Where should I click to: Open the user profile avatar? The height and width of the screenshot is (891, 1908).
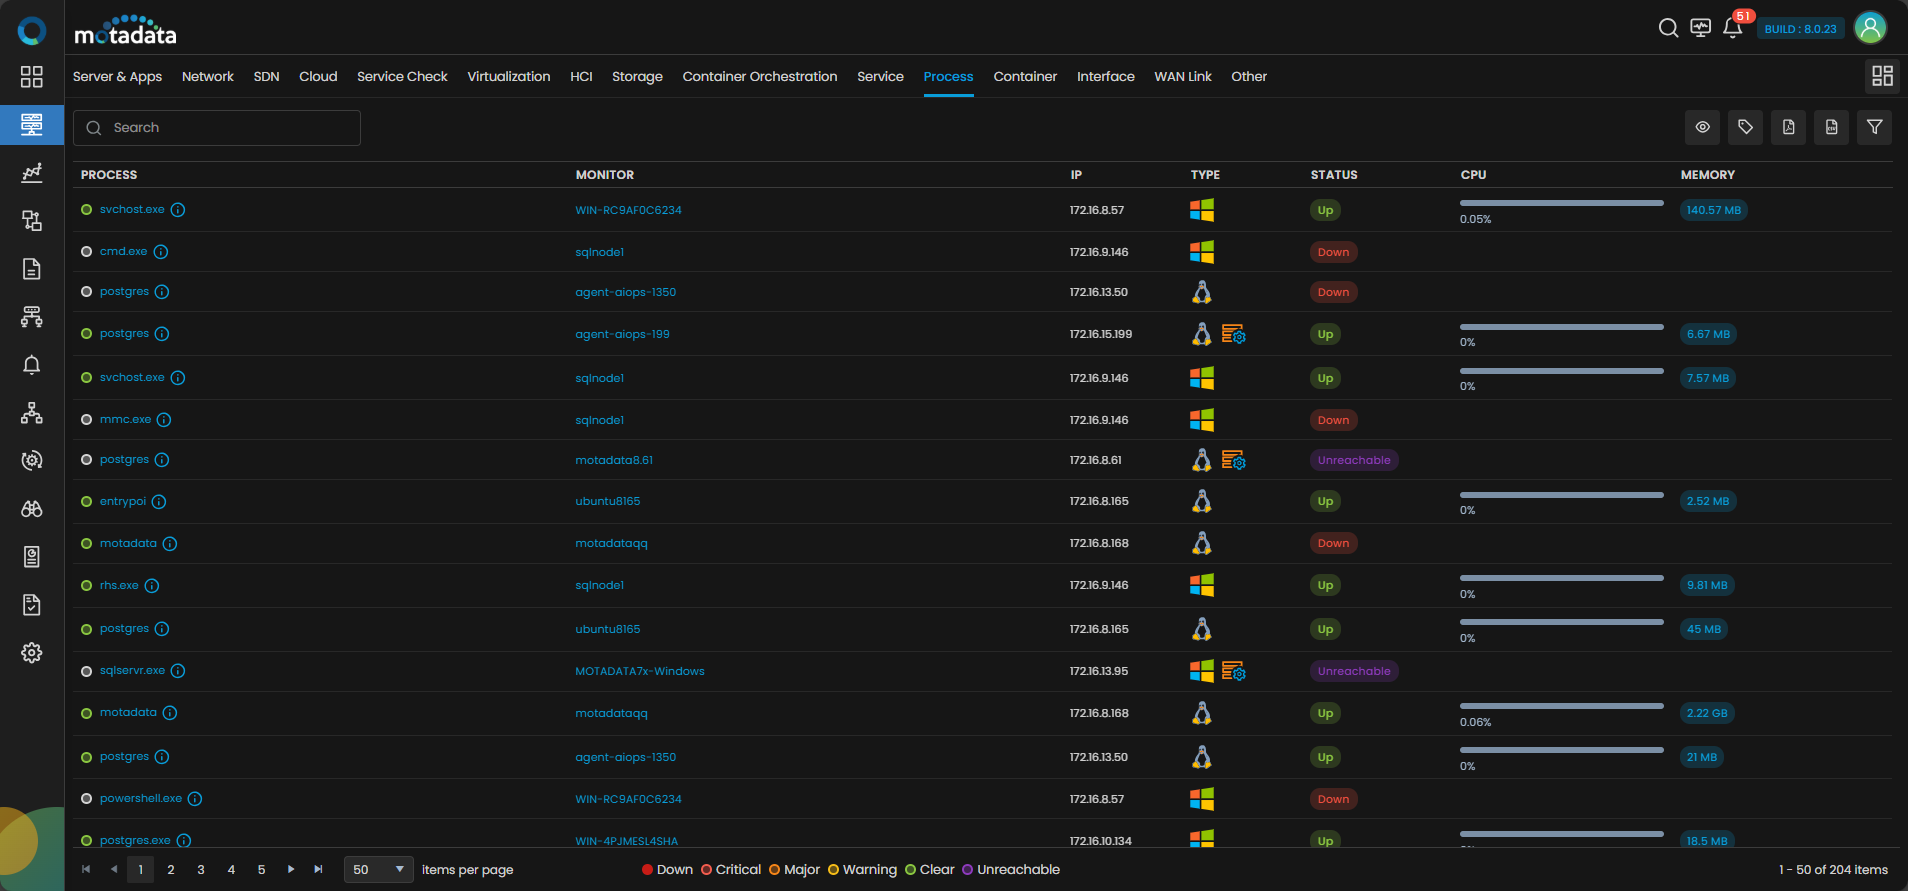1870,28
